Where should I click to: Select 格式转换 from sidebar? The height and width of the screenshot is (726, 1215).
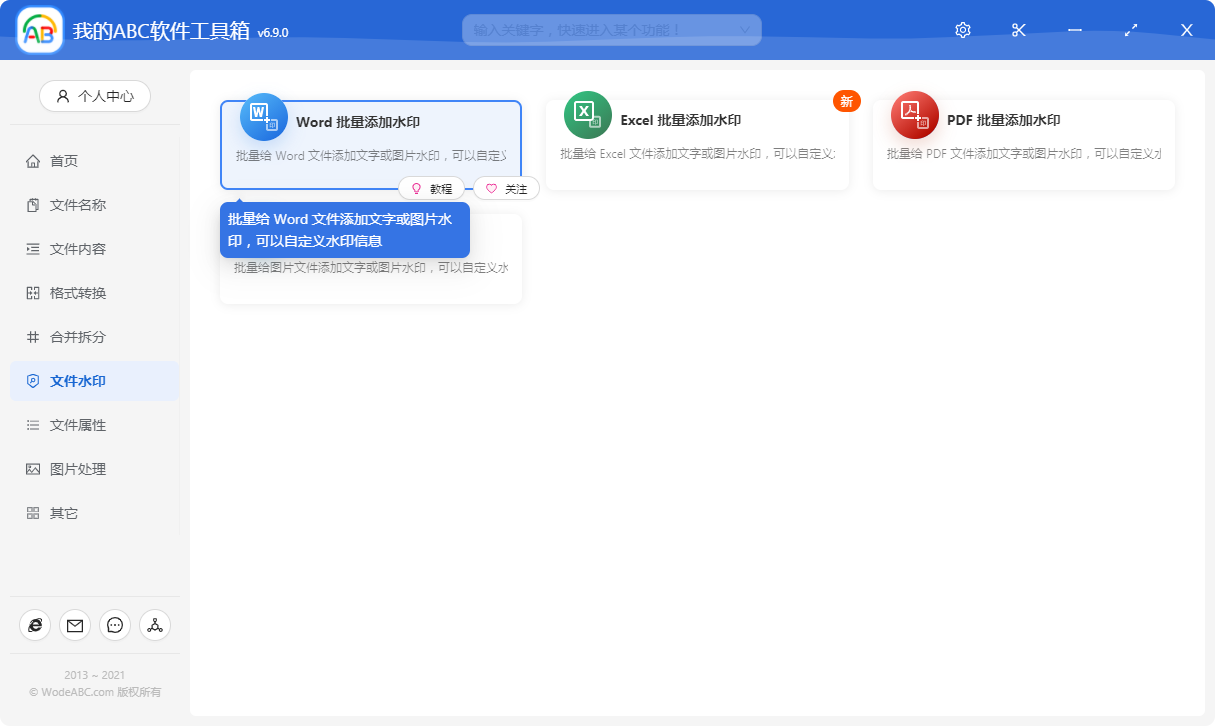pyautogui.click(x=64, y=293)
